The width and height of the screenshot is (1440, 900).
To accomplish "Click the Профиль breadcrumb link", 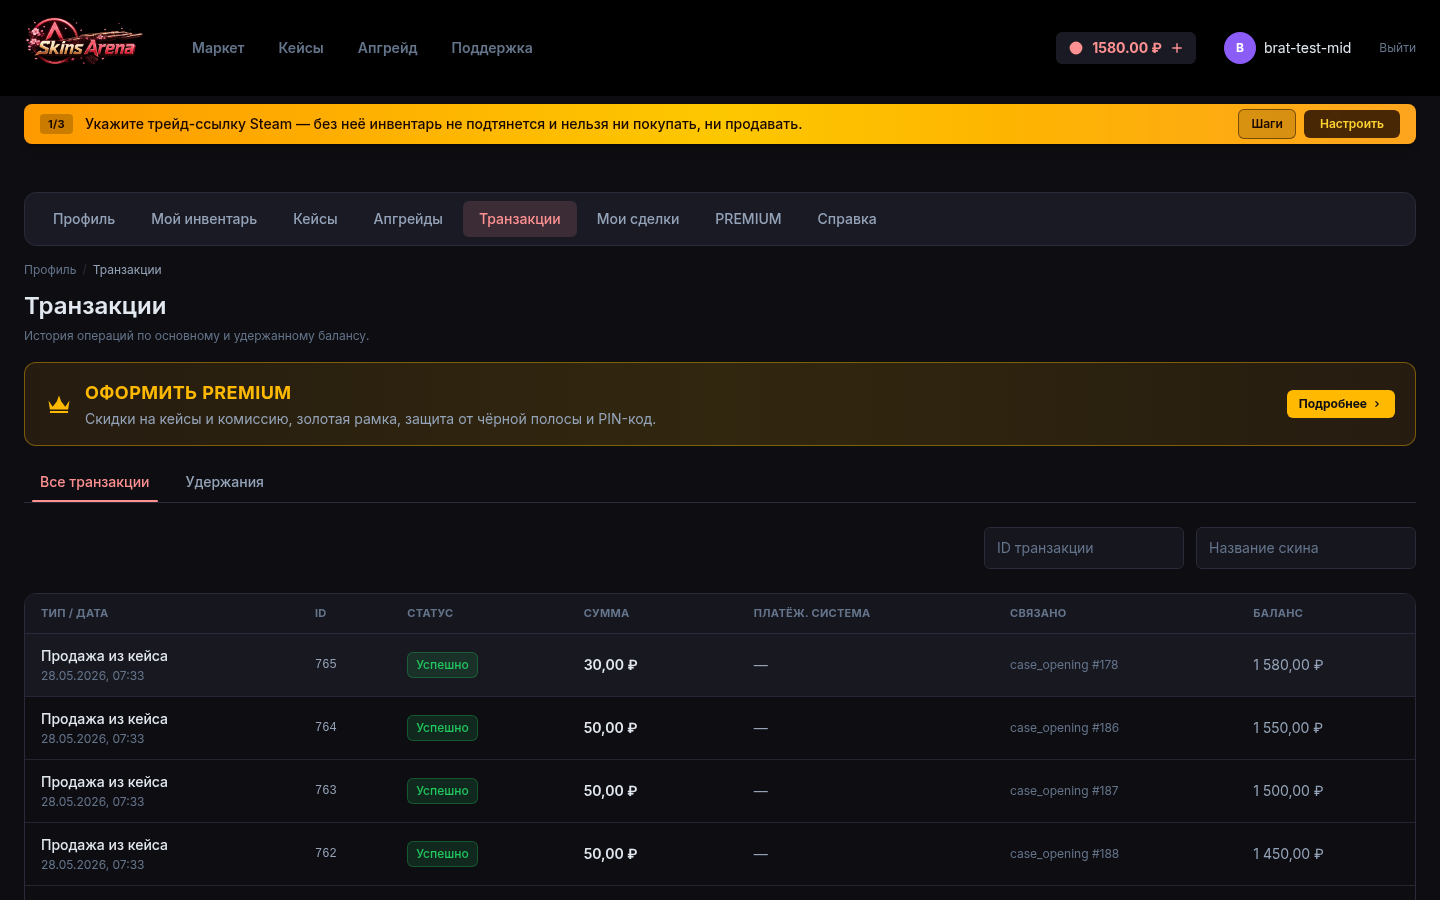I will (x=50, y=270).
